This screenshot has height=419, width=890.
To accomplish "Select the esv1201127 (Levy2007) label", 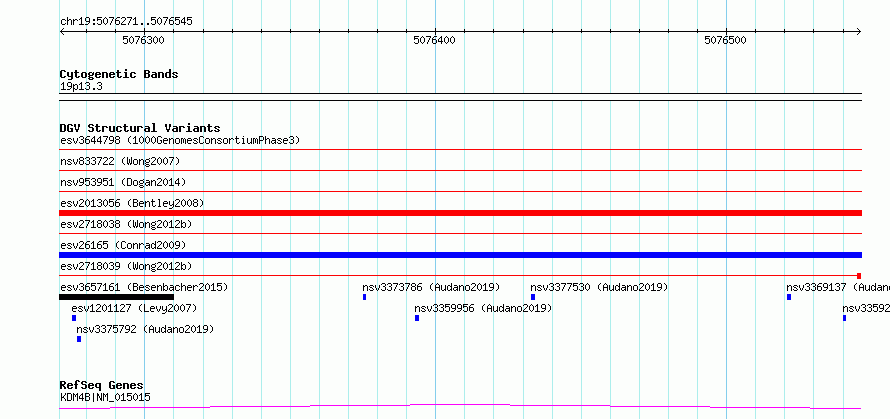I will pyautogui.click(x=134, y=308).
